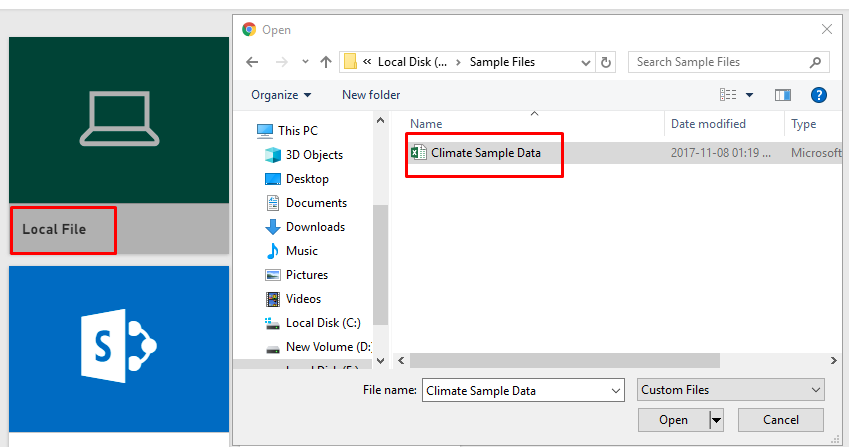Image resolution: width=849 pixels, height=447 pixels.
Task: Select Pictures in navigation pane
Action: pos(306,275)
